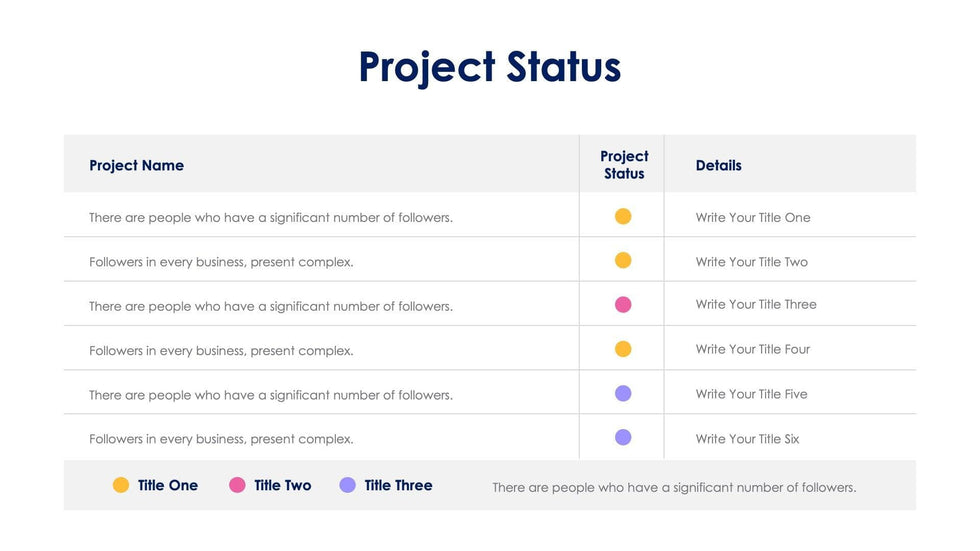The width and height of the screenshot is (980, 551).
Task: Select the Project Status column header
Action: tap(624, 165)
